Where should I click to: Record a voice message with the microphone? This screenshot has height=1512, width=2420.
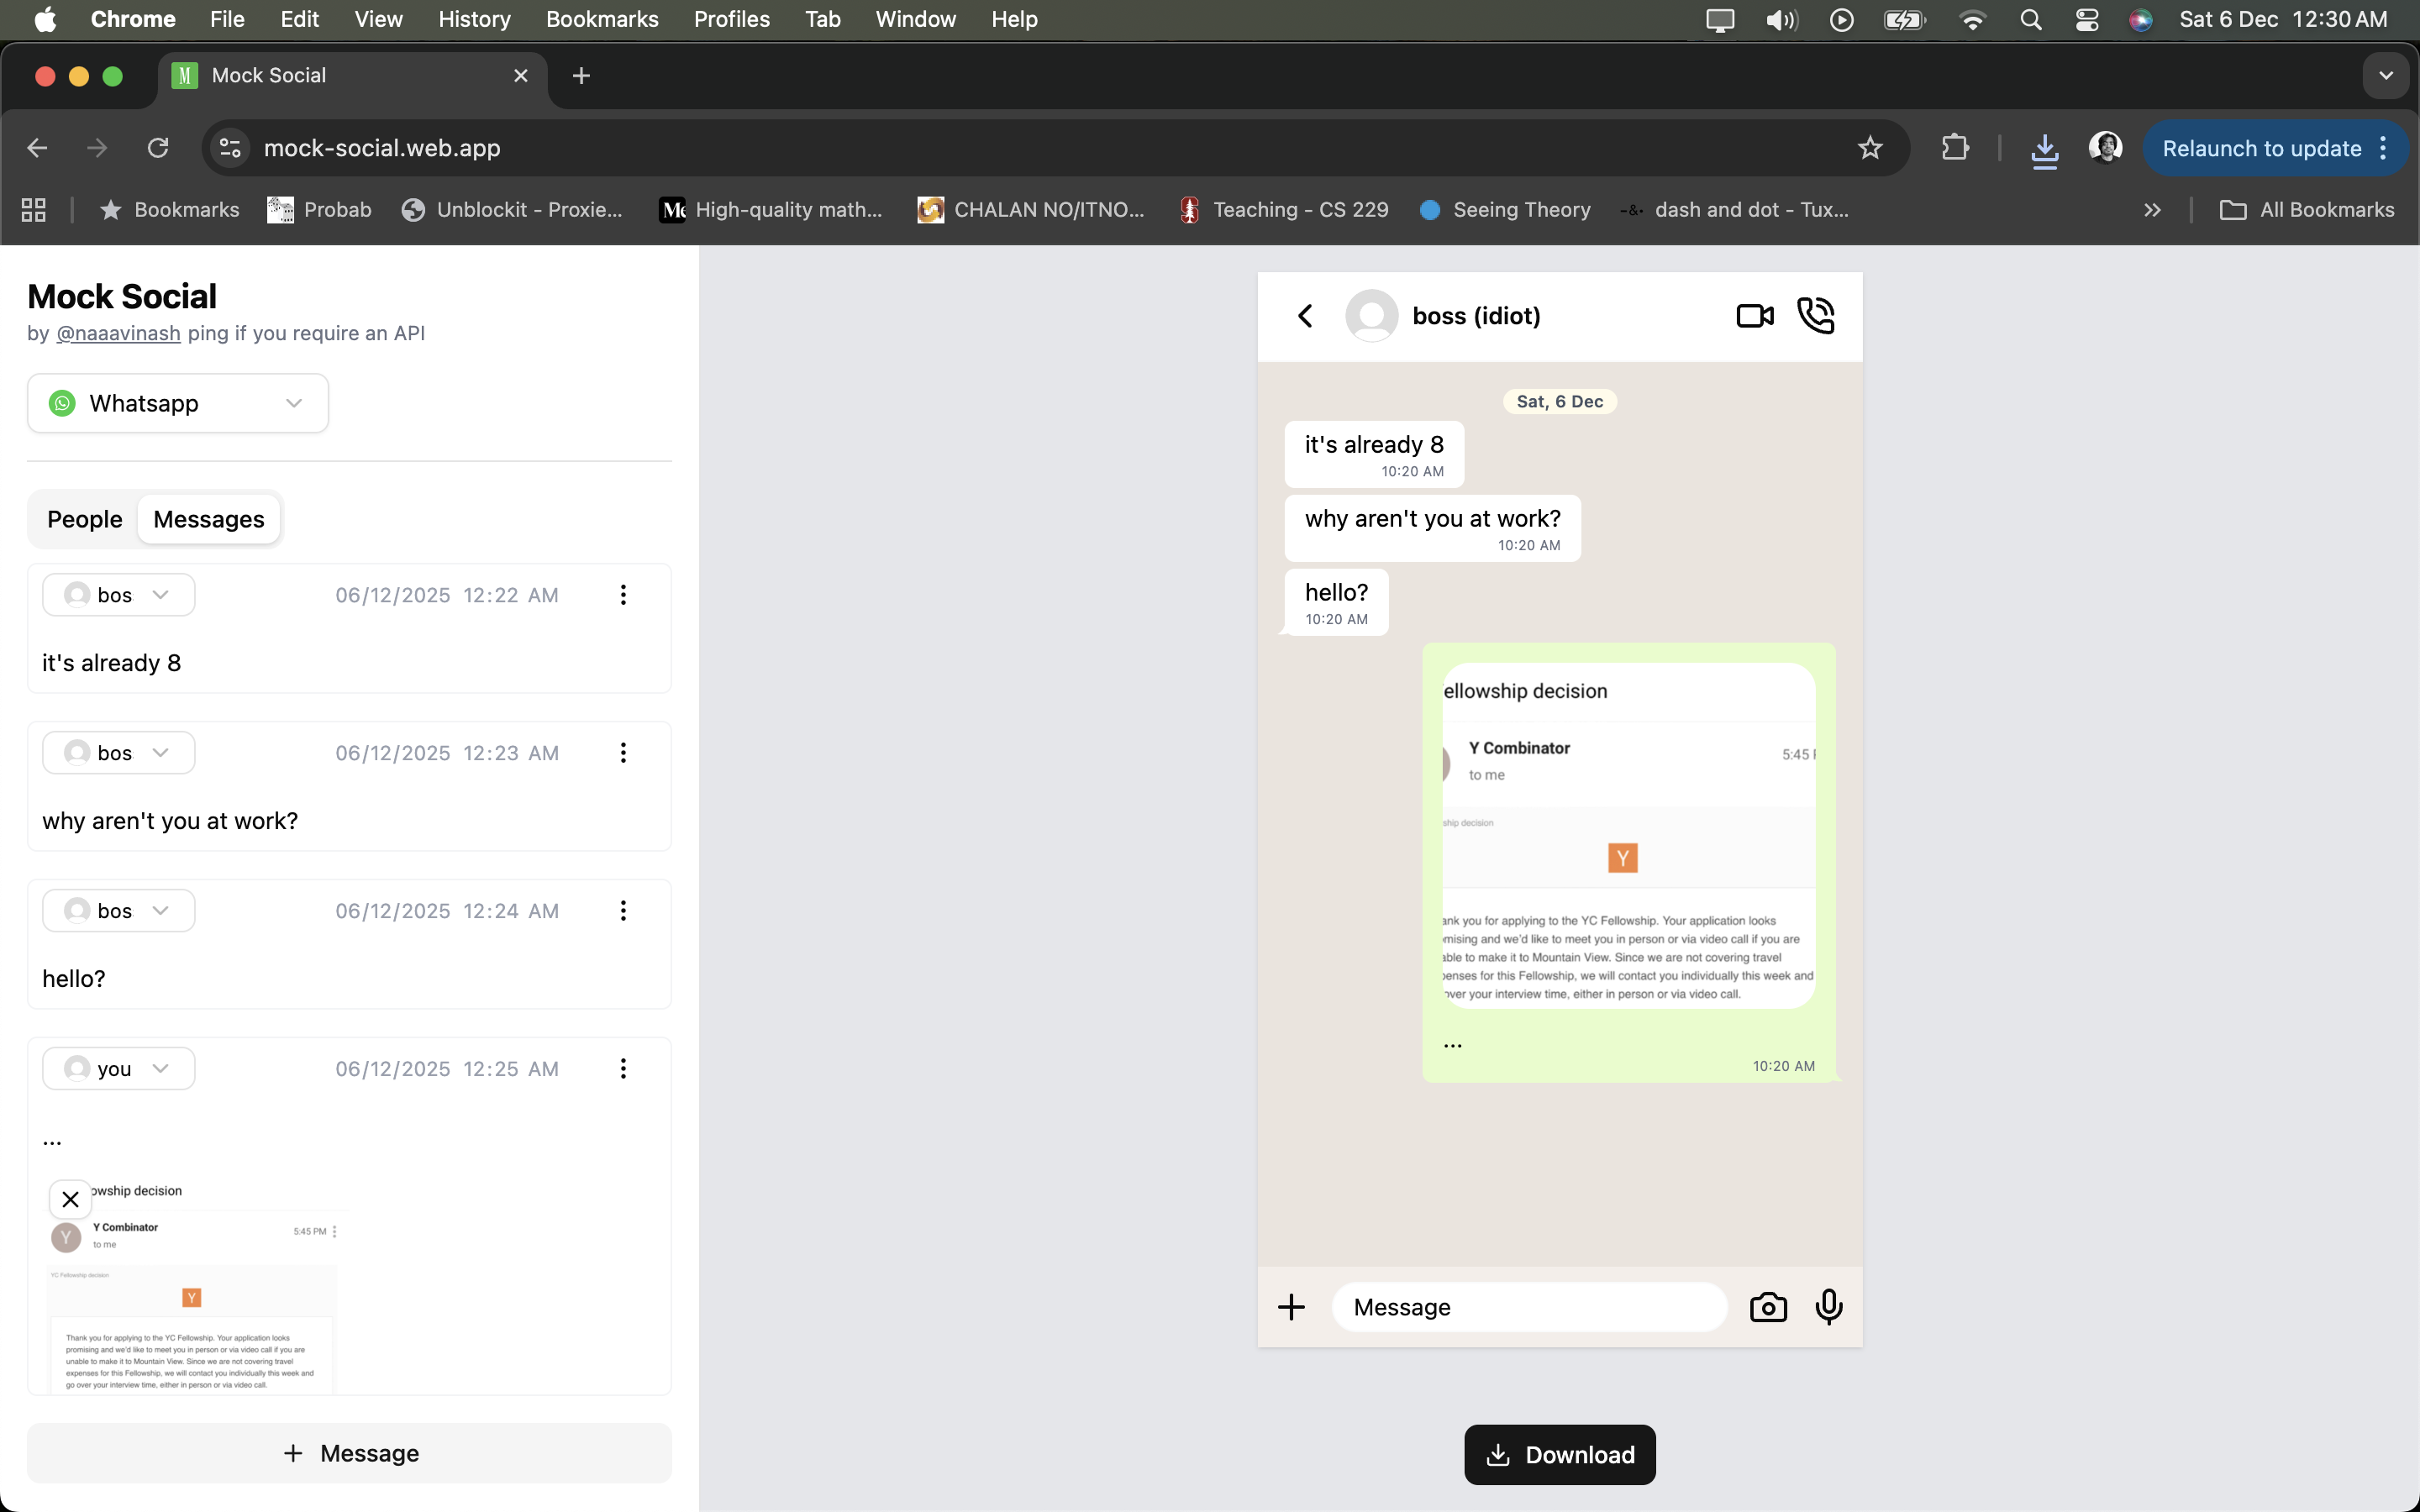[x=1828, y=1306]
